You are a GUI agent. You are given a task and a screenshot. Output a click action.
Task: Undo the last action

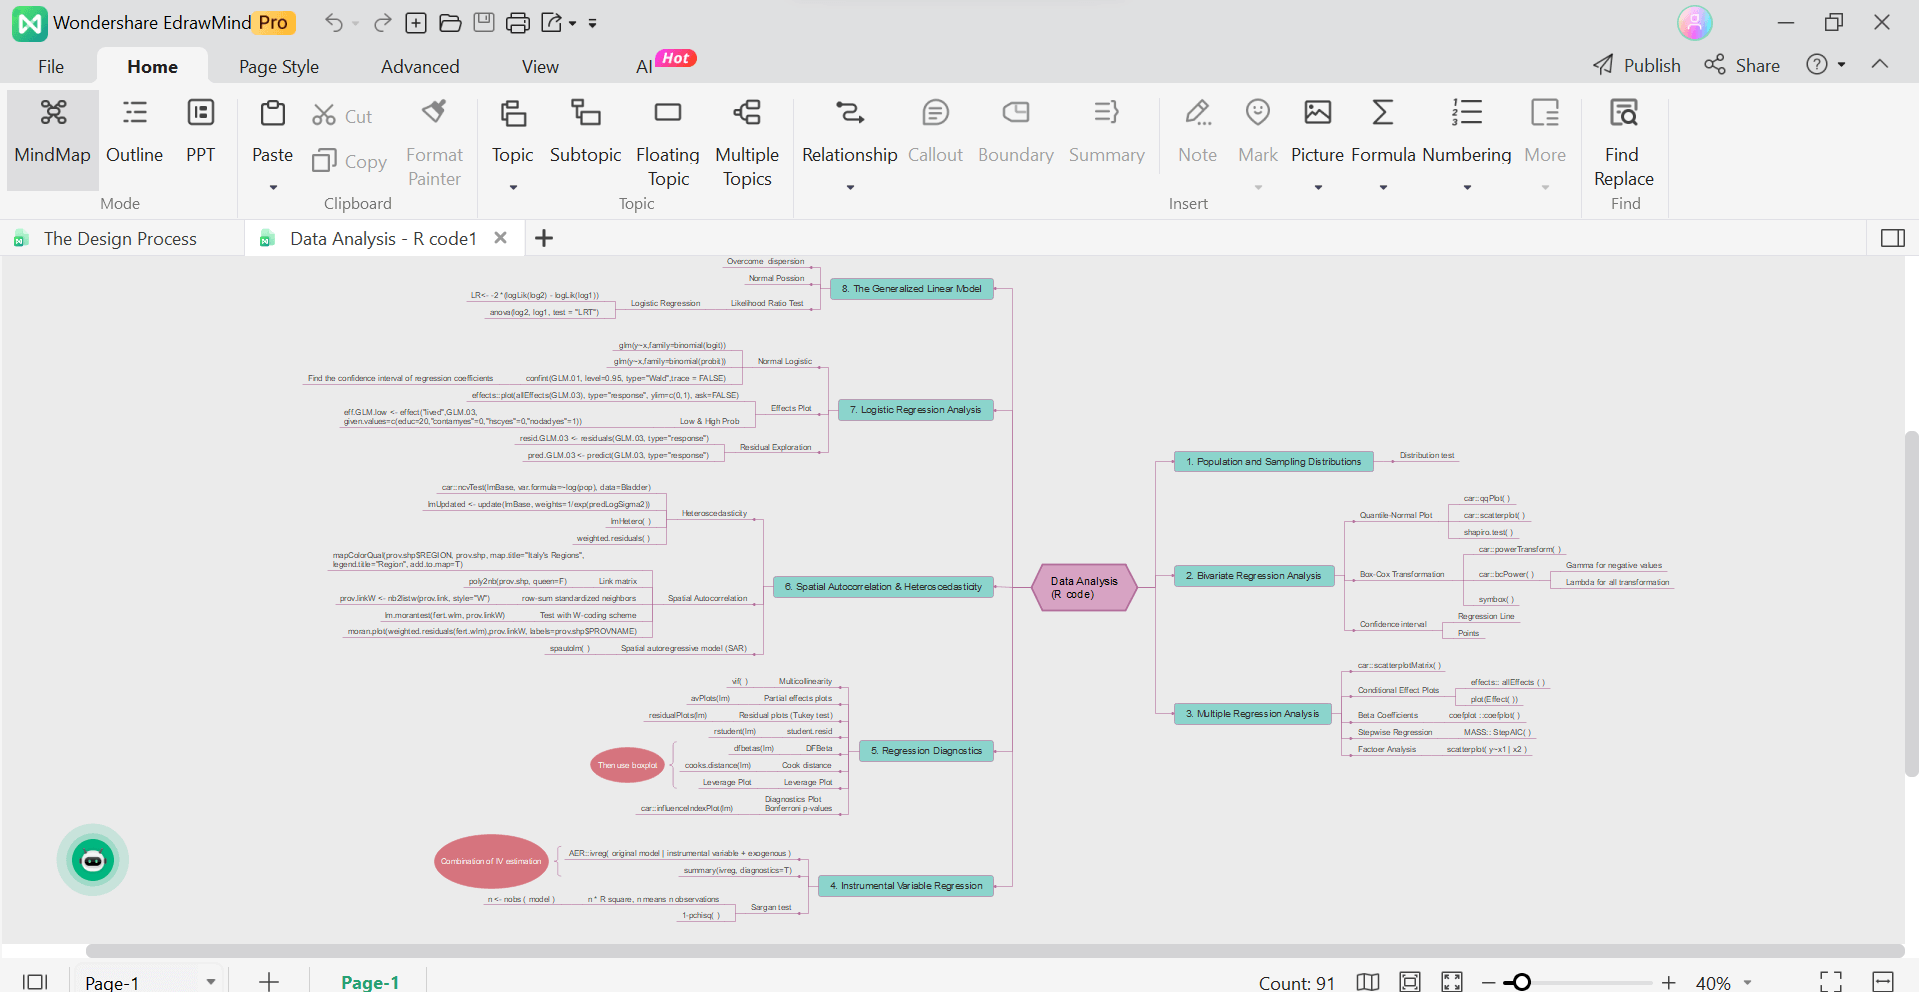pyautogui.click(x=334, y=22)
